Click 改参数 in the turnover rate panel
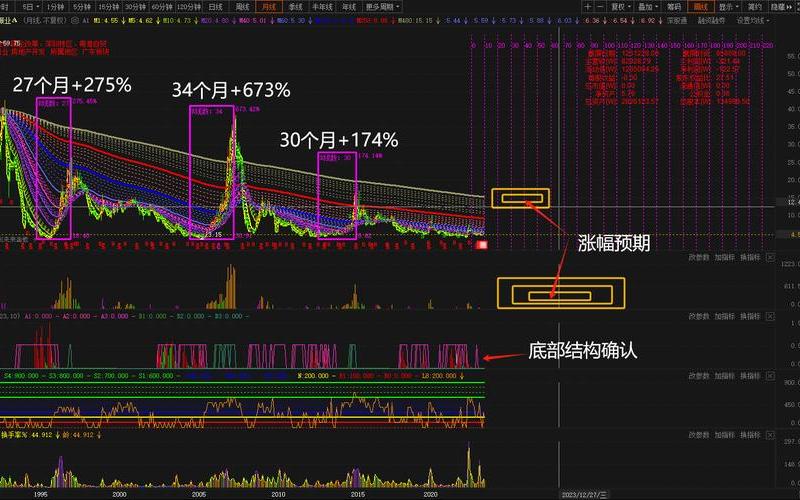Screen dimensions: 800x500 [x=698, y=435]
